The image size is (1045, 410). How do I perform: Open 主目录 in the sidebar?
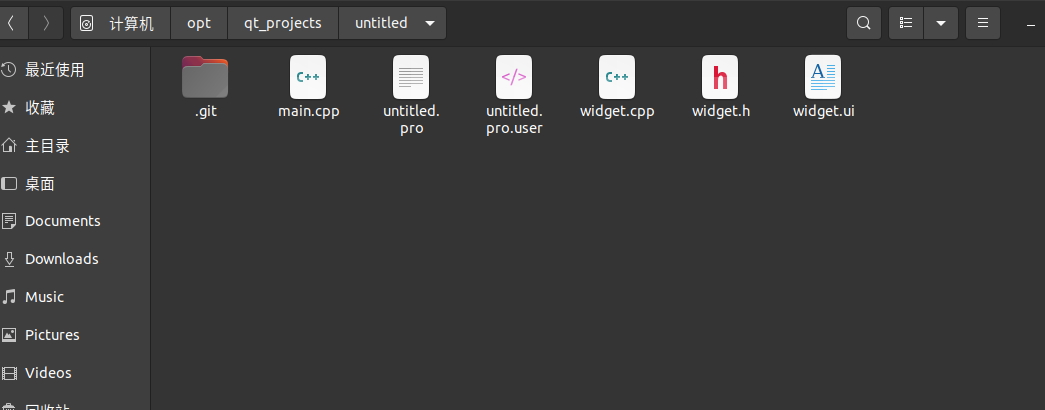click(x=75, y=145)
